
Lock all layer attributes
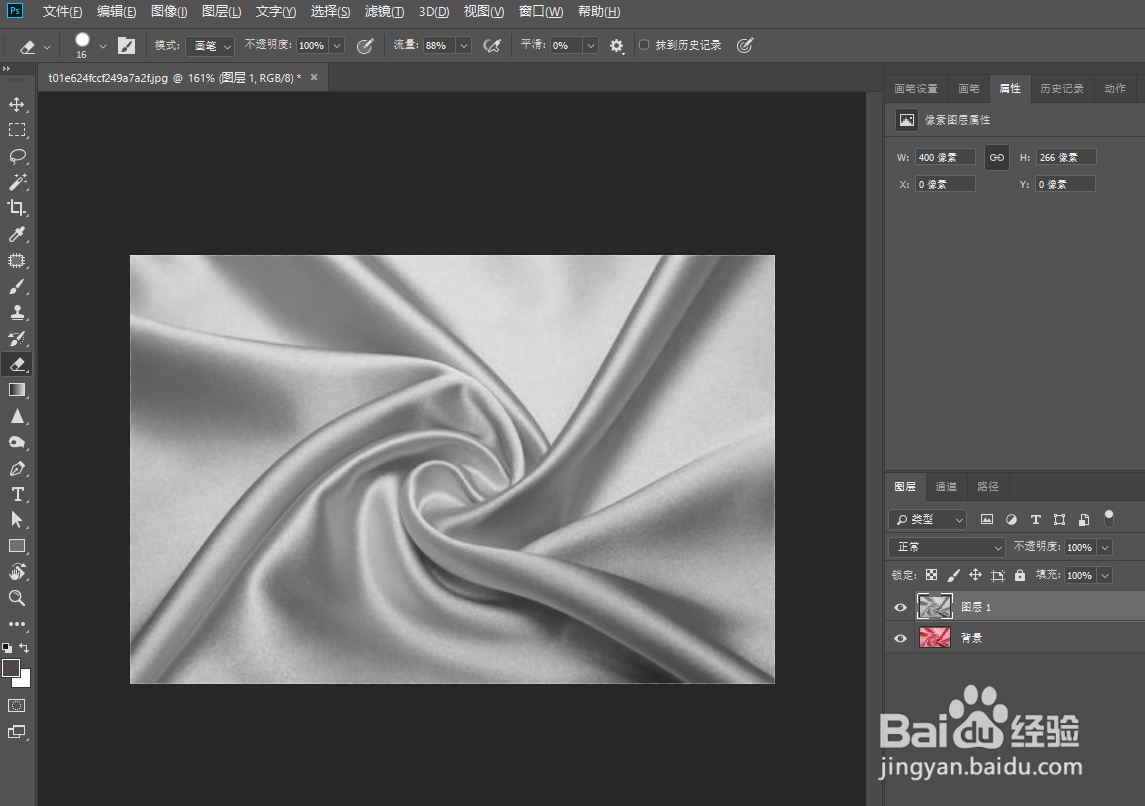(x=1020, y=575)
